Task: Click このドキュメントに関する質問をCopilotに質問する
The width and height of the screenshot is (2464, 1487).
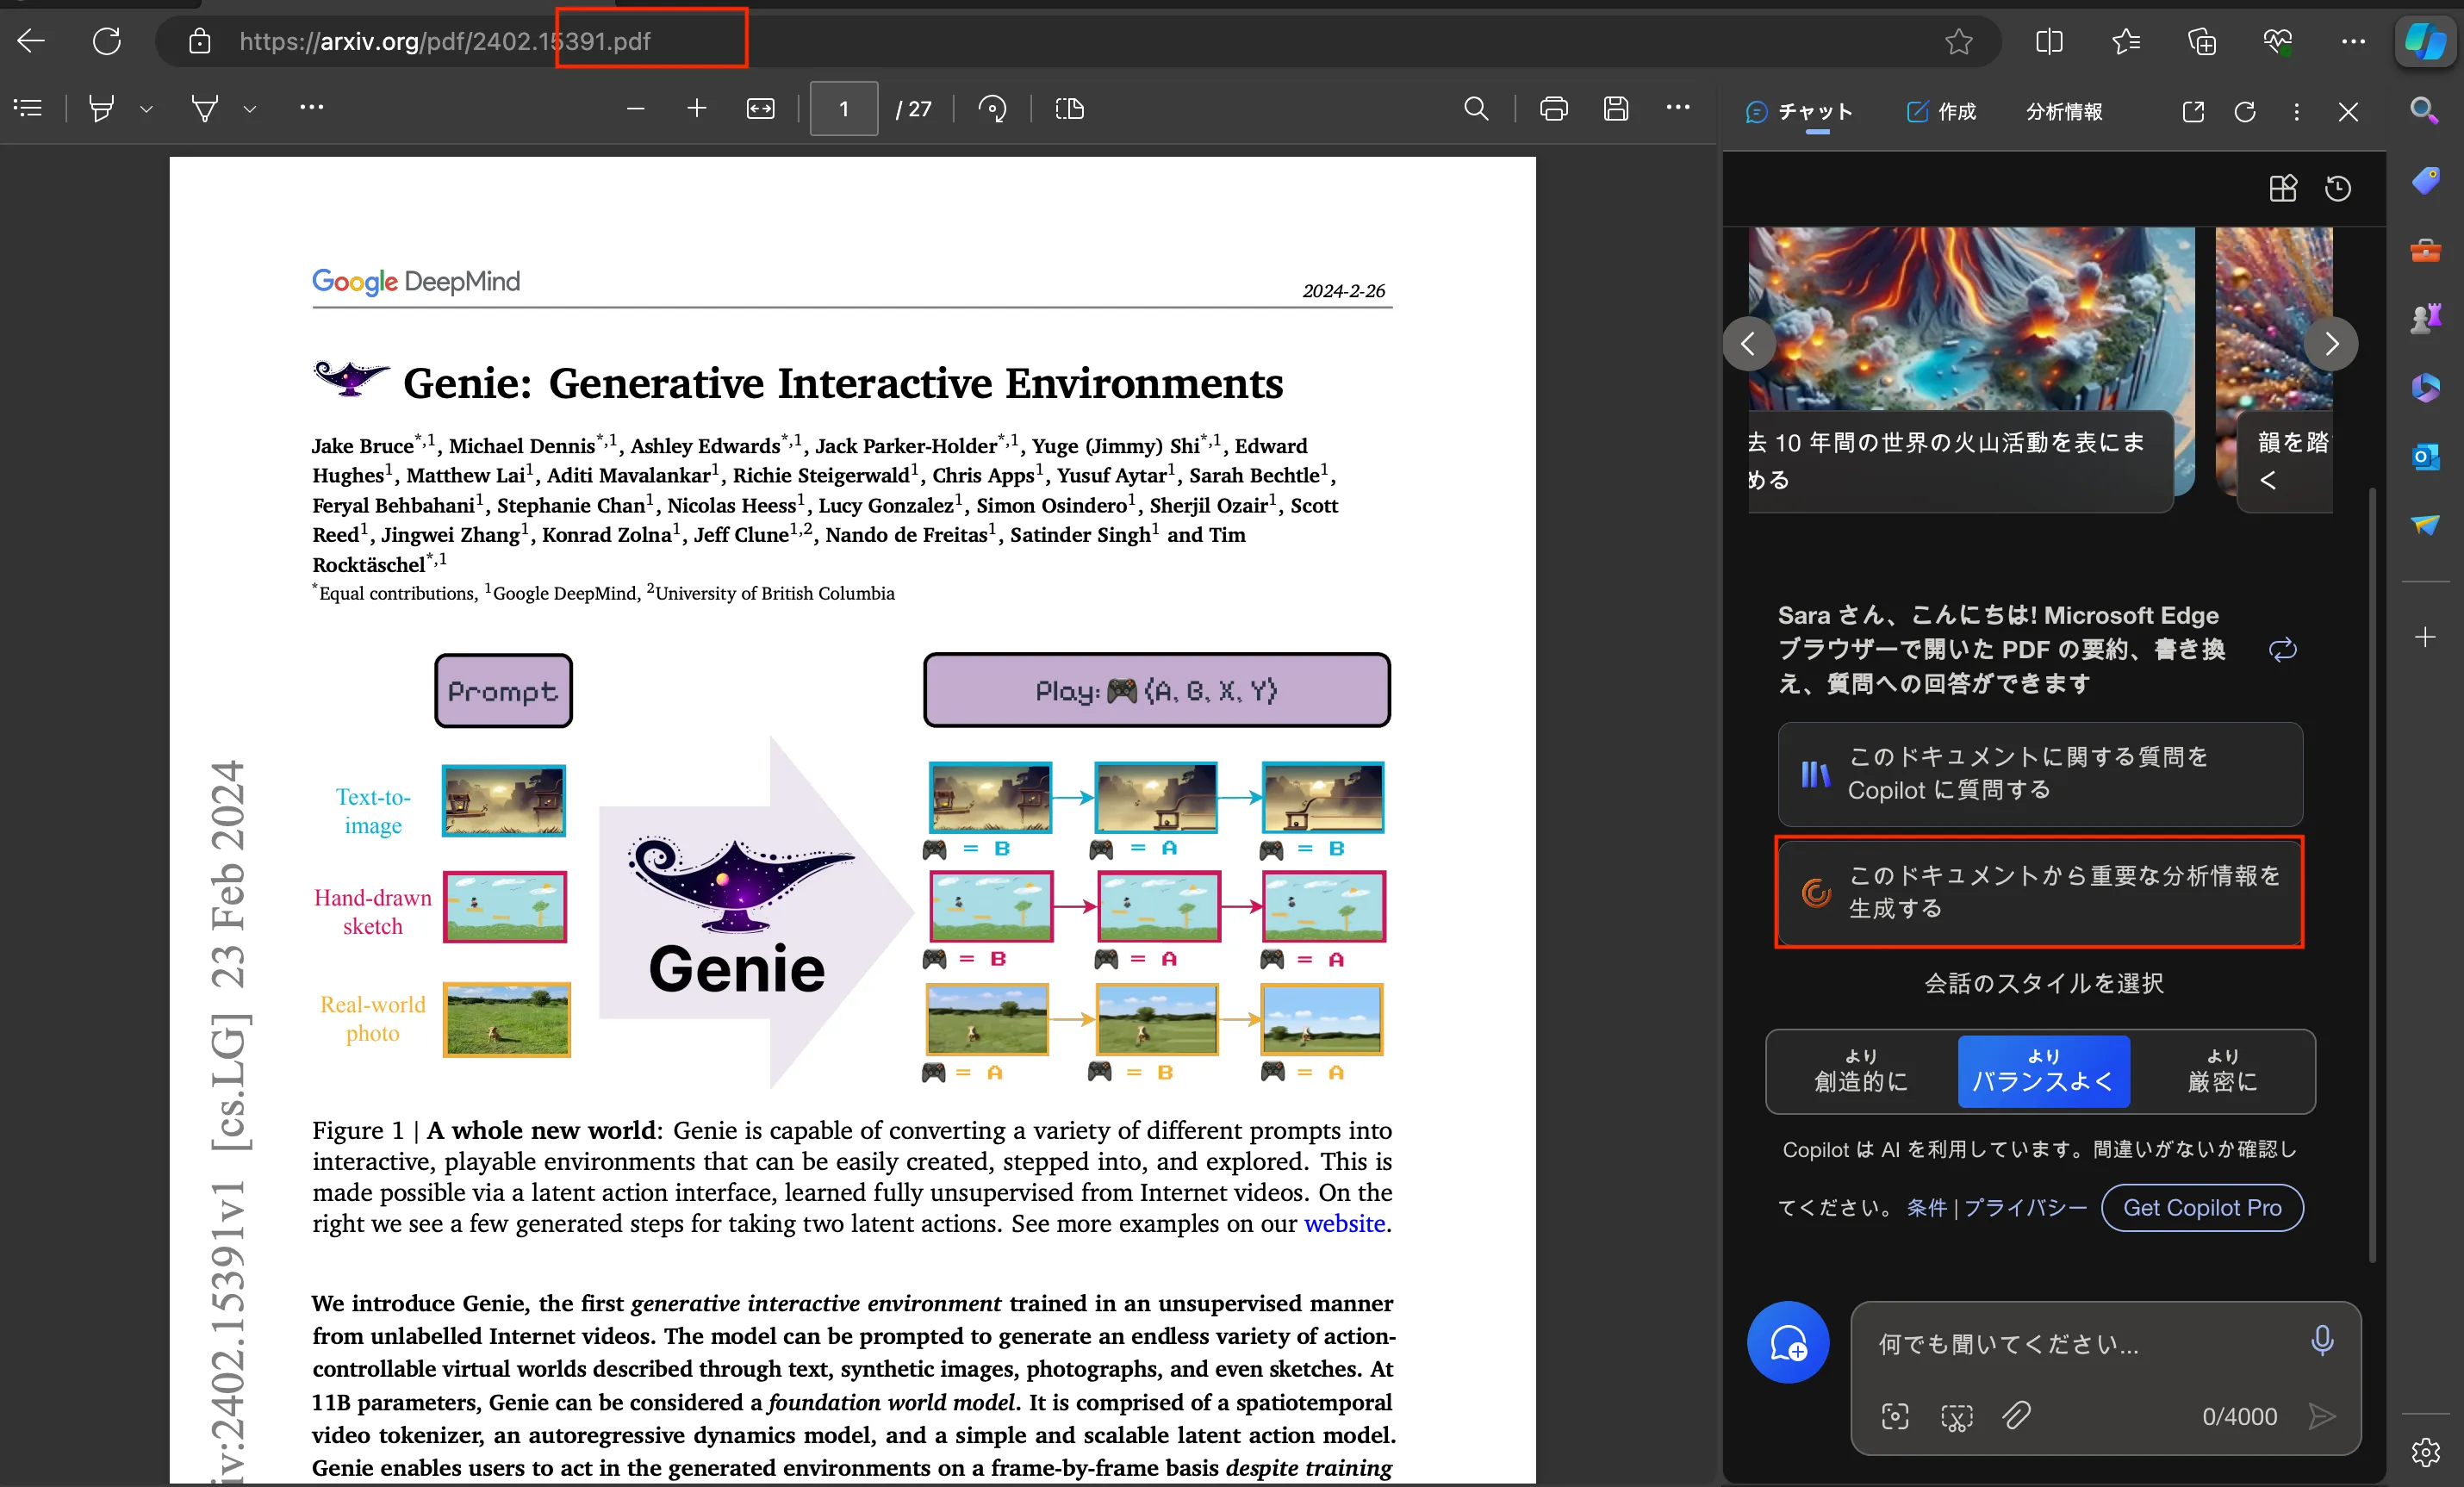Action: click(2040, 773)
